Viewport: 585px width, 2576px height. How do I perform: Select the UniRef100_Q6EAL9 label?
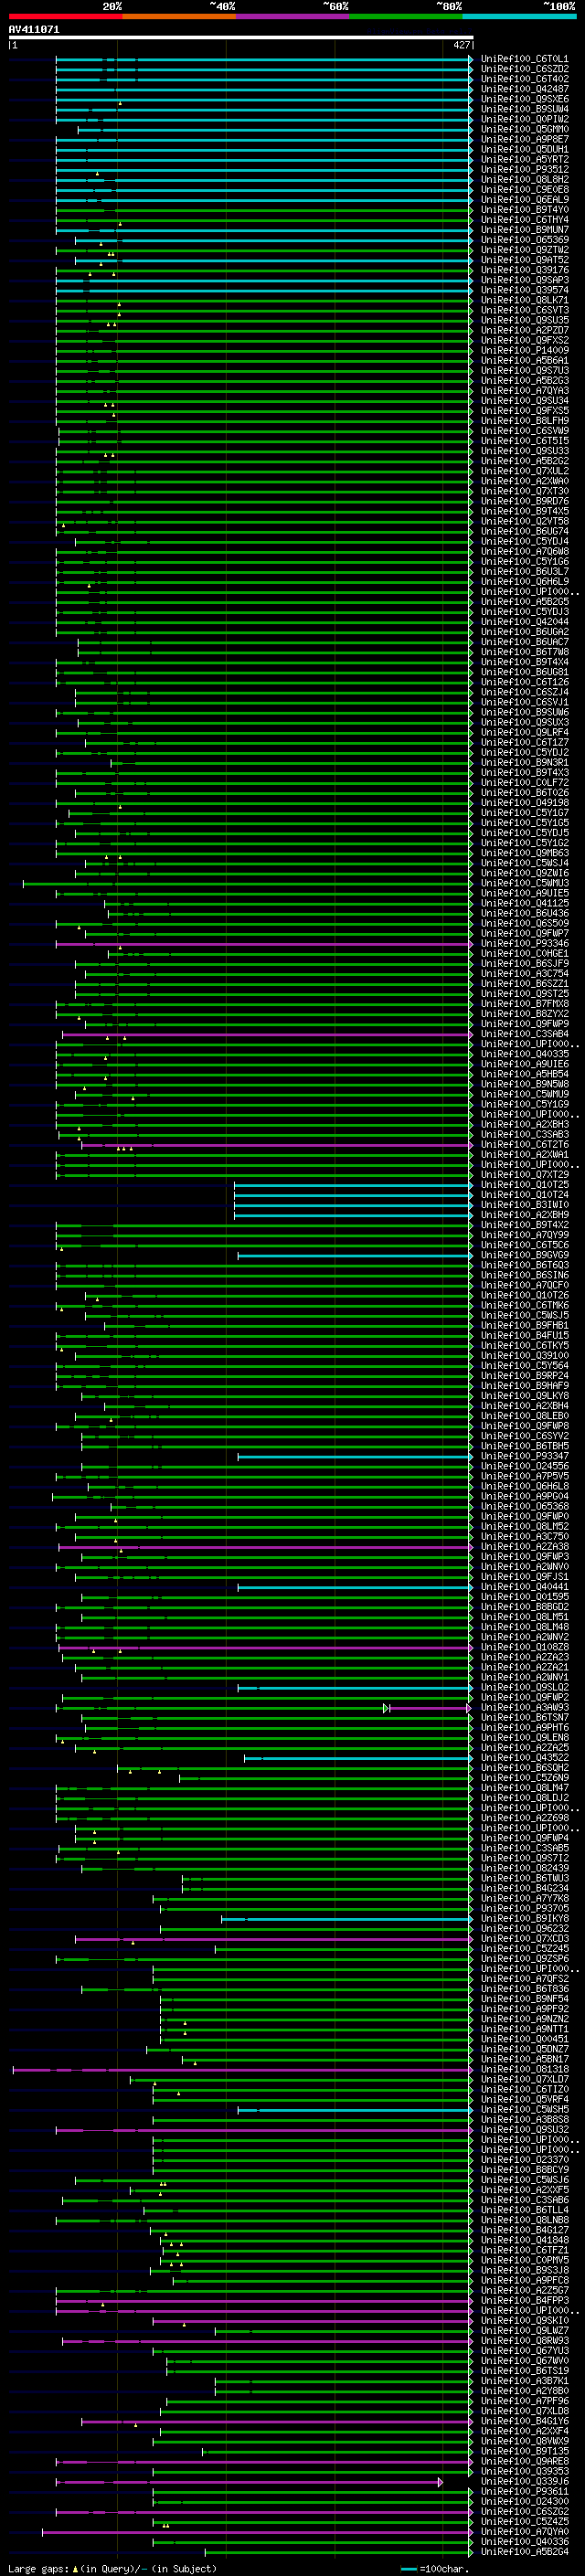click(524, 200)
